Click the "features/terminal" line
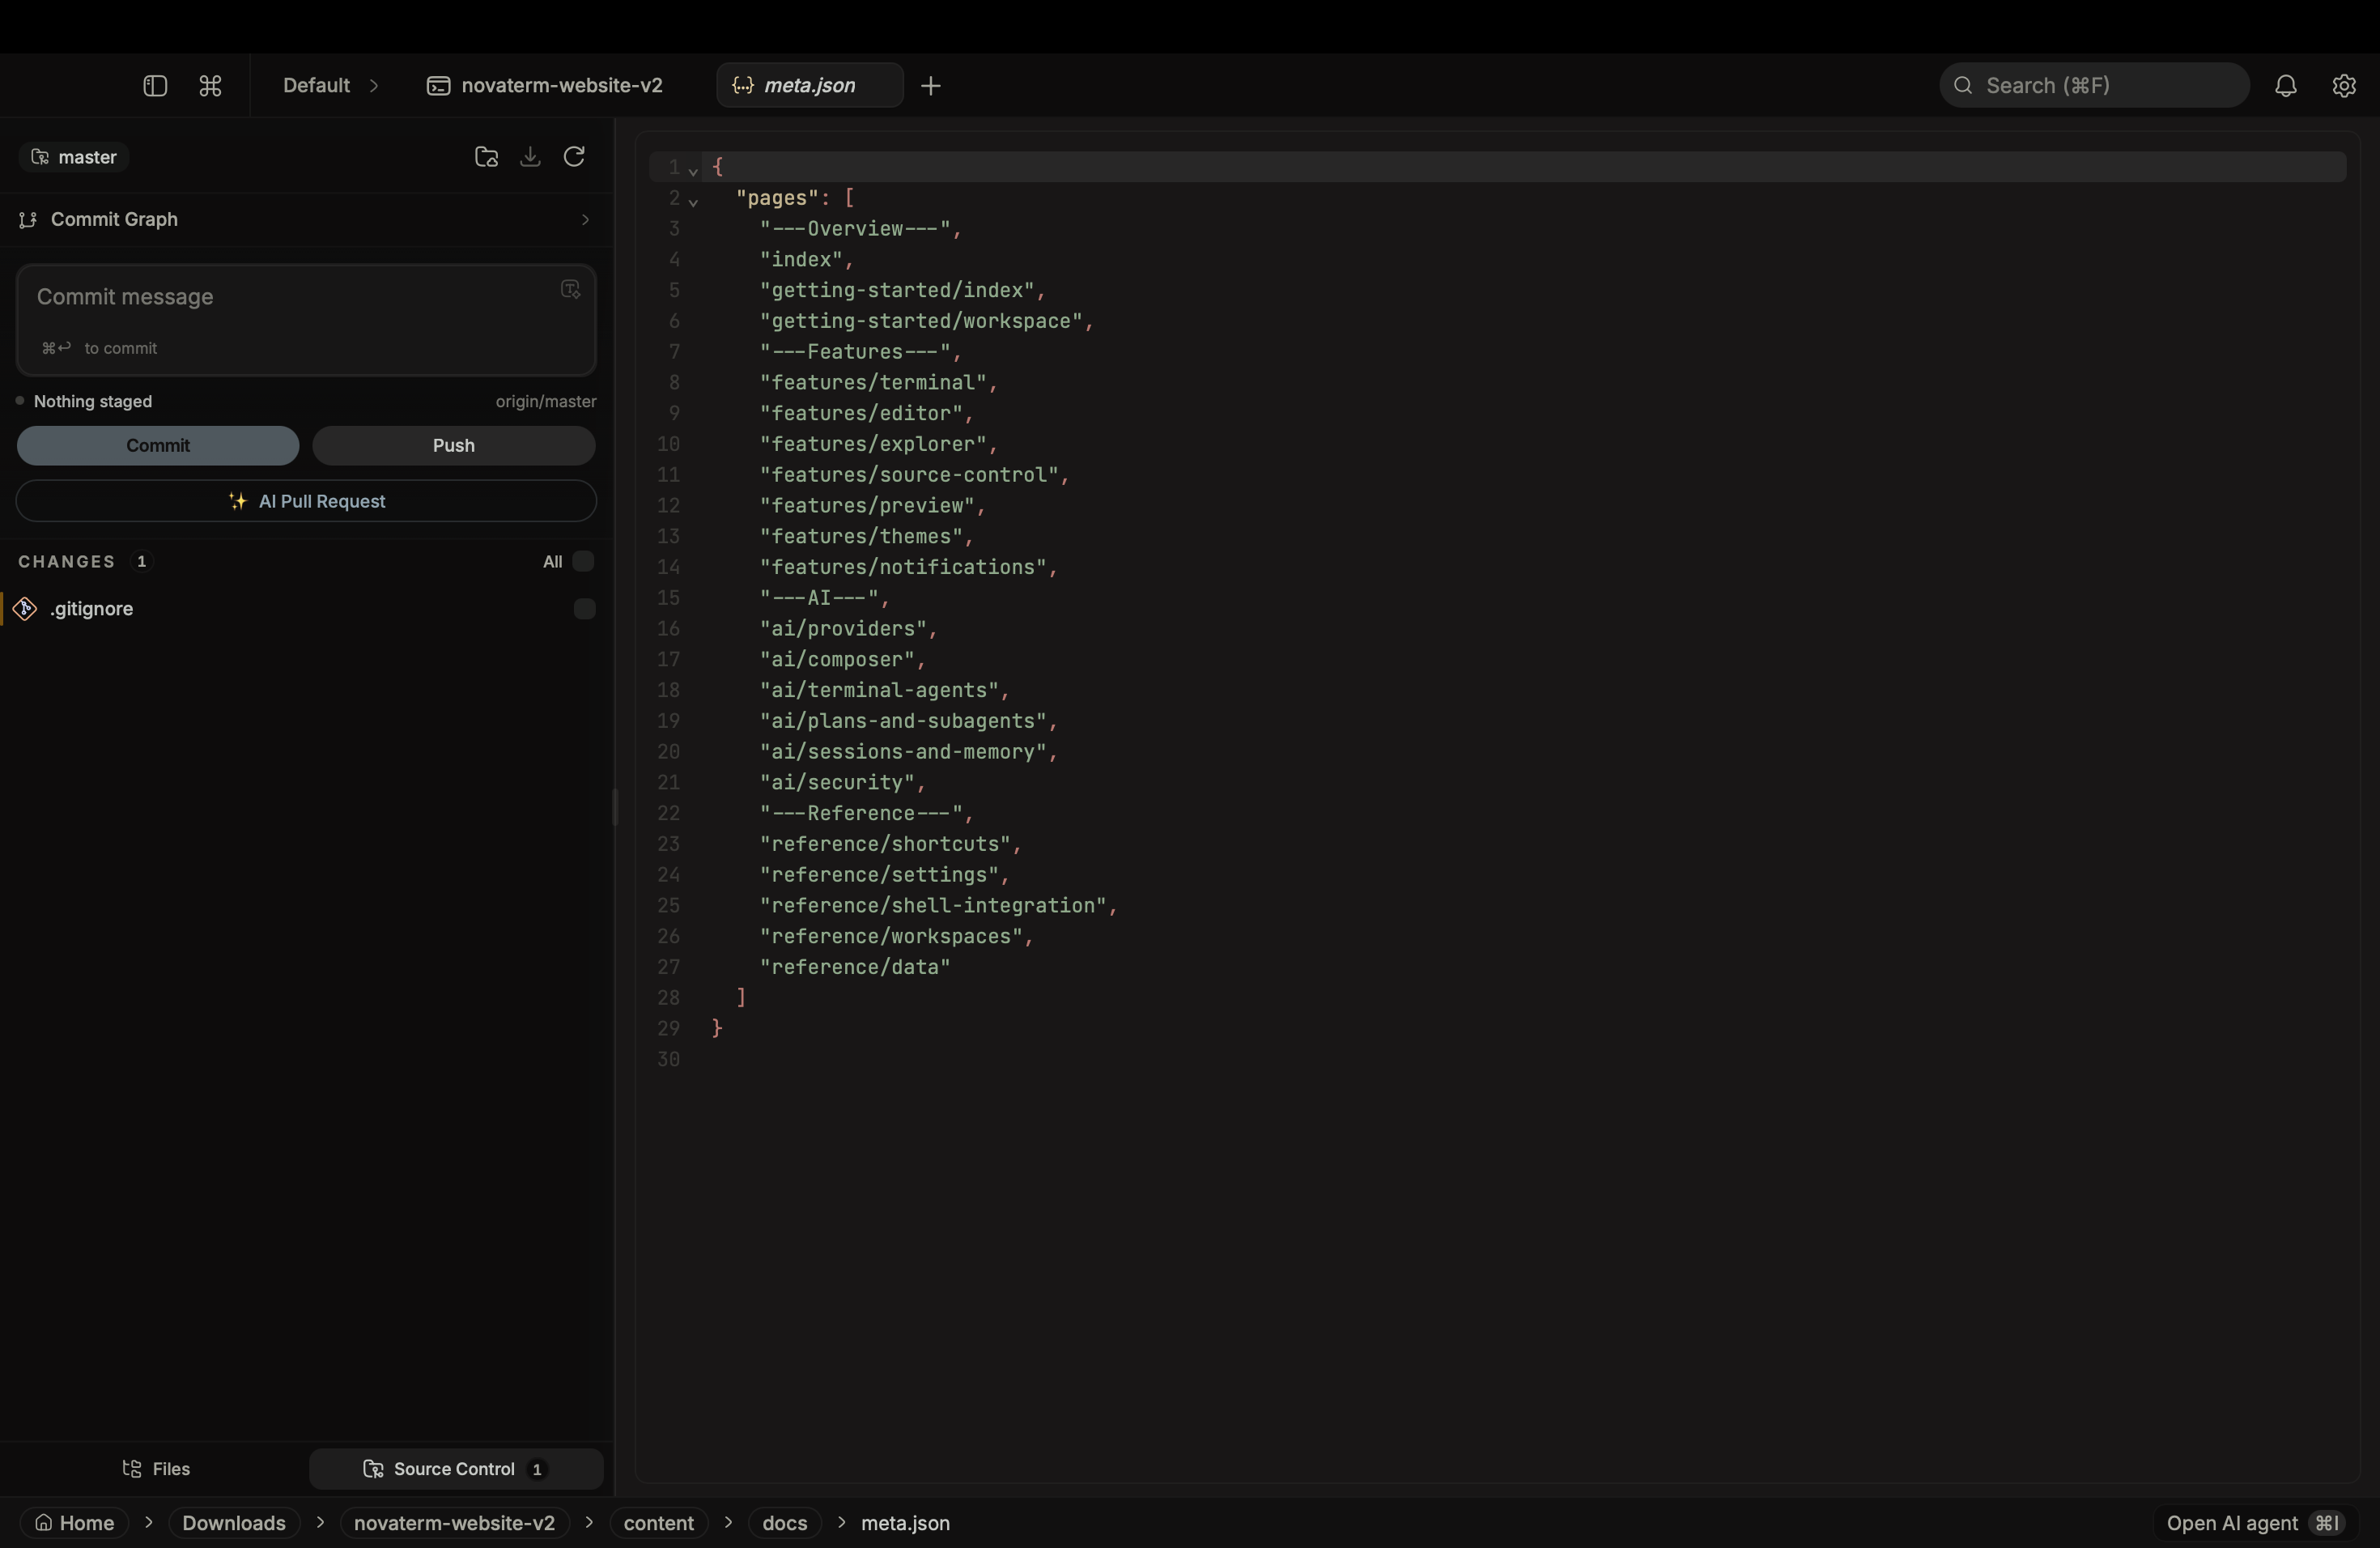2380x1548 pixels. click(878, 383)
